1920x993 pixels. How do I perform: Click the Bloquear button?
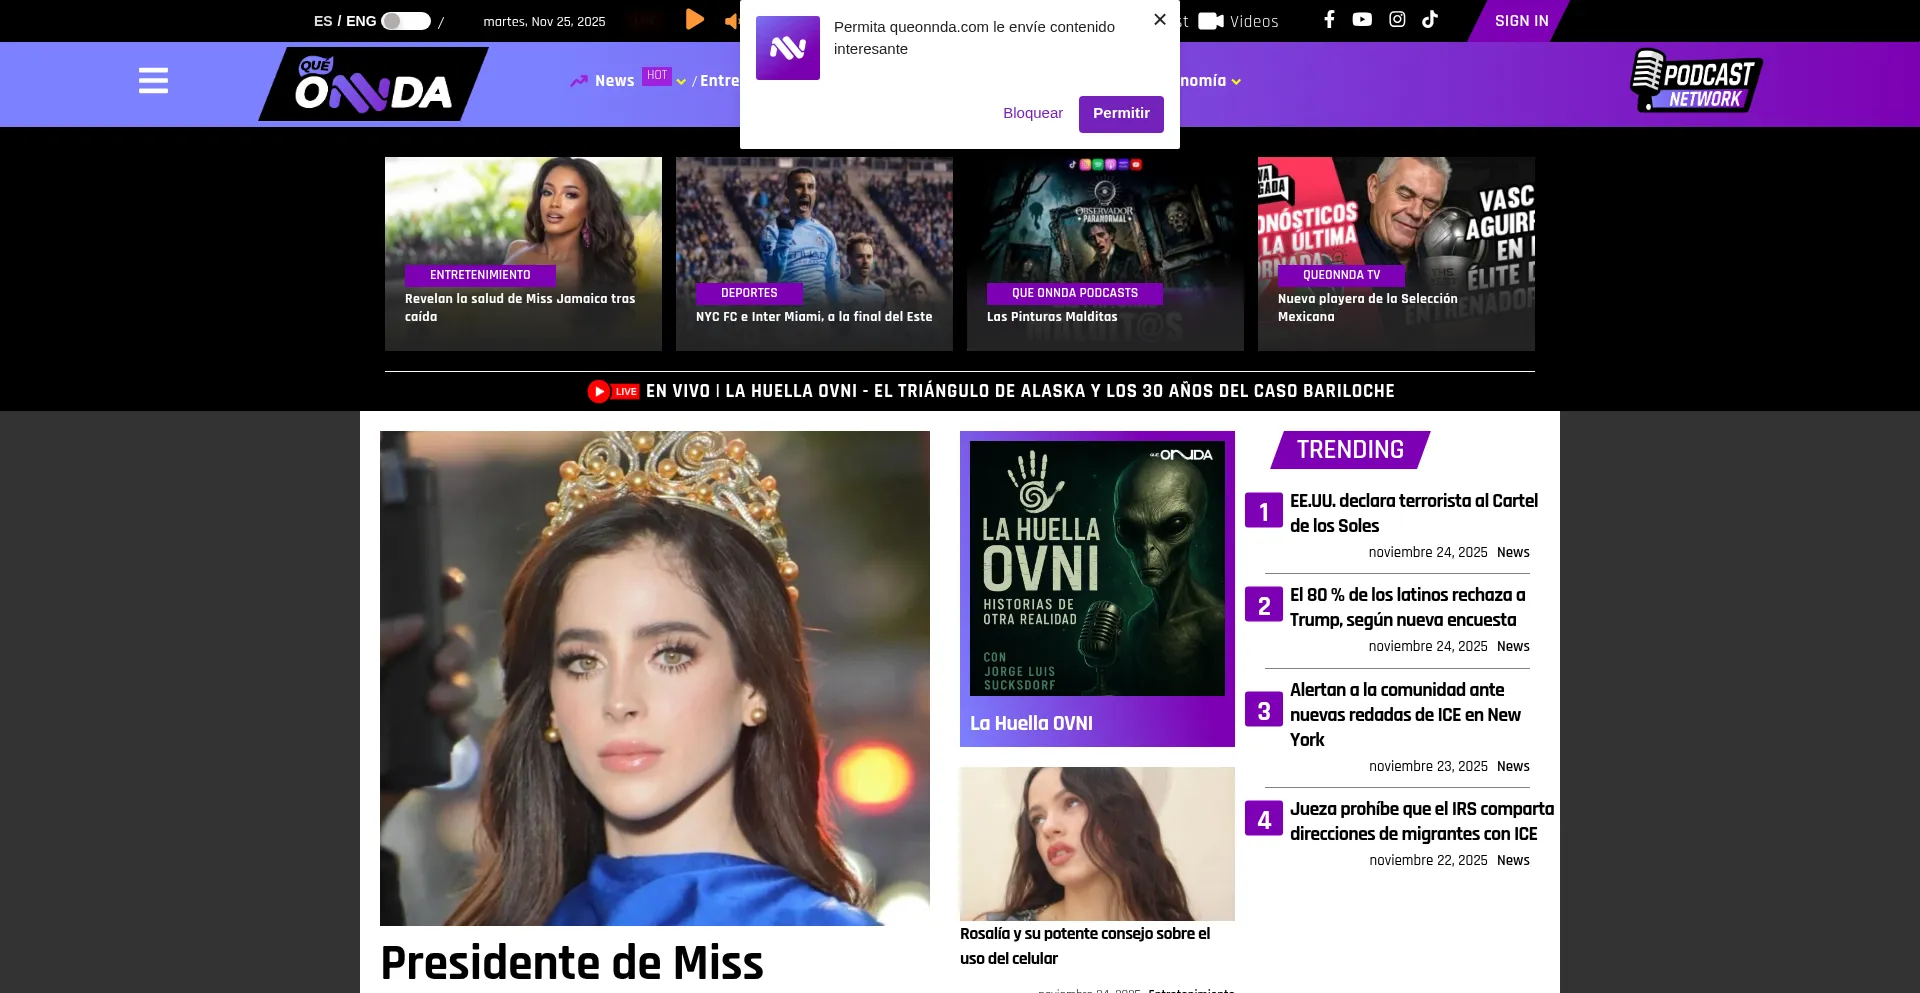coord(1032,114)
